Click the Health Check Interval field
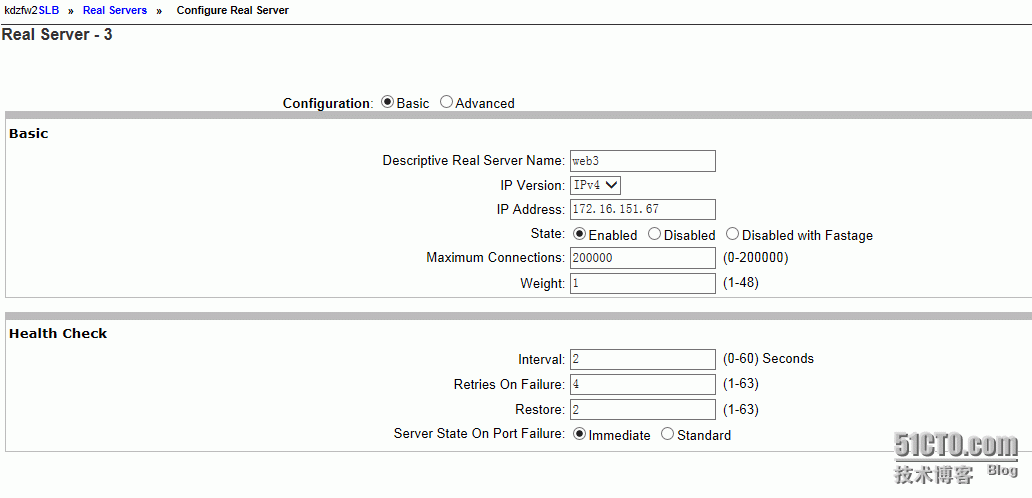The height and width of the screenshot is (498, 1032). point(643,359)
